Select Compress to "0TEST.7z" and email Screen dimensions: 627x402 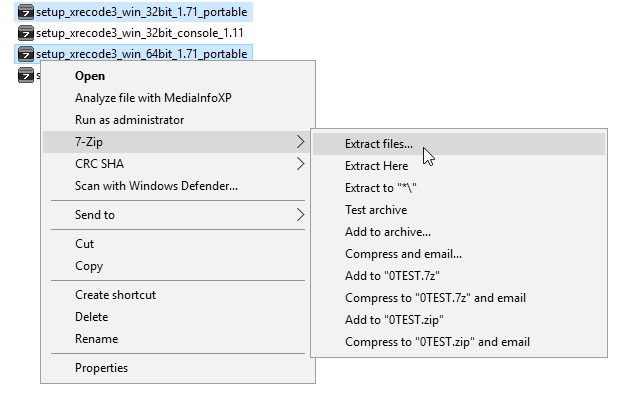459,298
